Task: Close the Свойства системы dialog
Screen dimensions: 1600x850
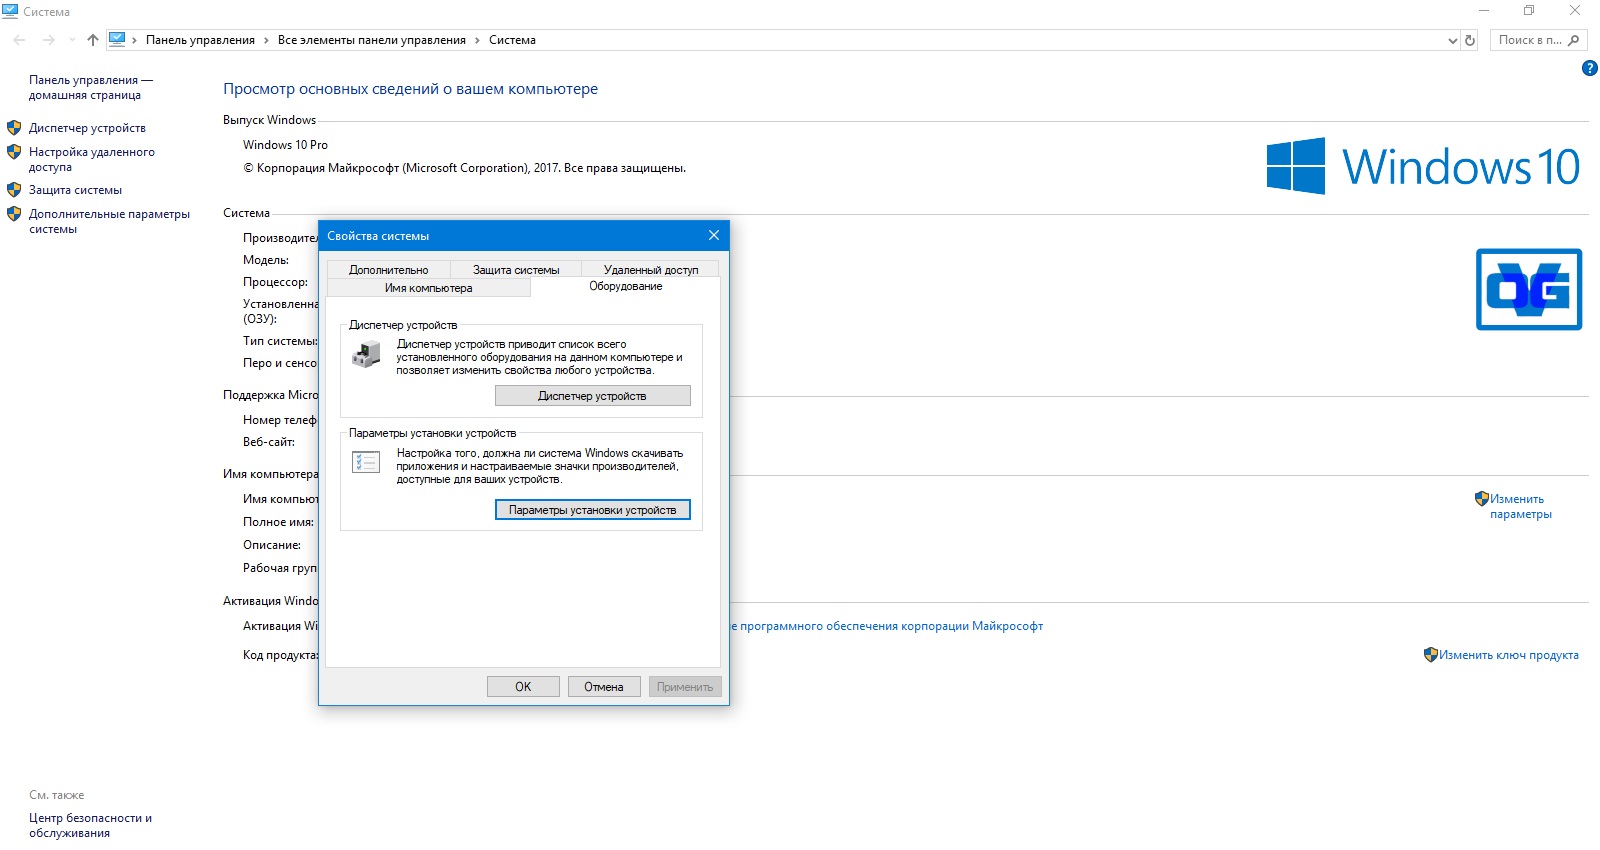Action: click(x=714, y=235)
